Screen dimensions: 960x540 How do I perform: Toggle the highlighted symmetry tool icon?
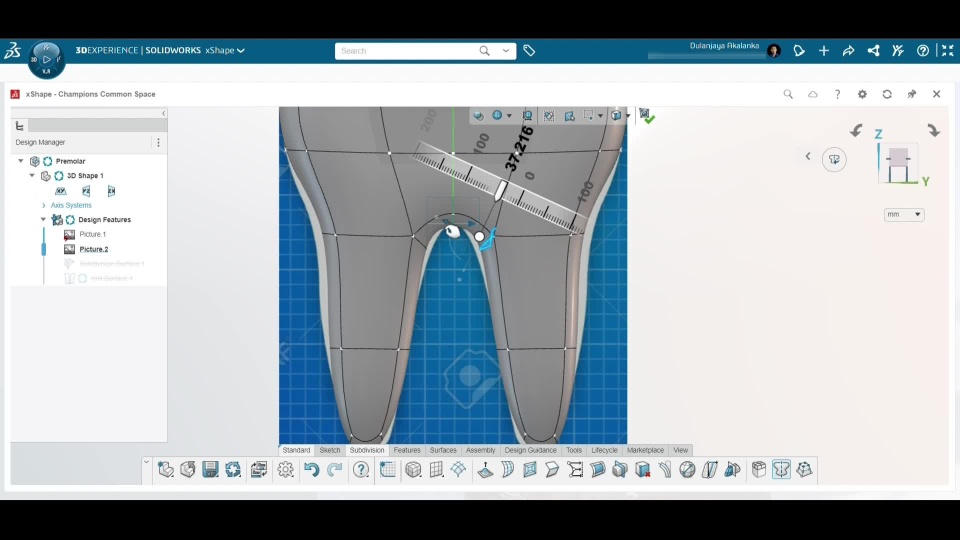(x=781, y=470)
